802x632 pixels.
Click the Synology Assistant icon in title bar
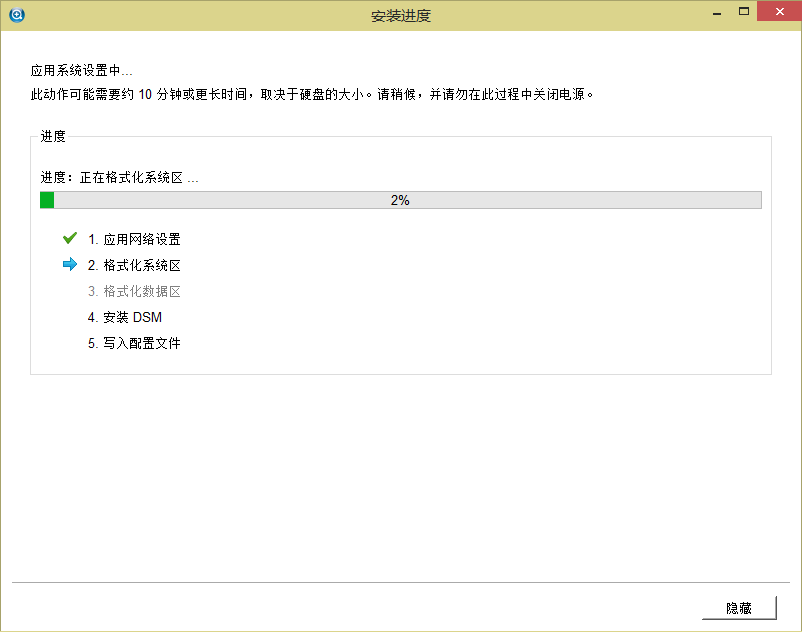point(15,15)
